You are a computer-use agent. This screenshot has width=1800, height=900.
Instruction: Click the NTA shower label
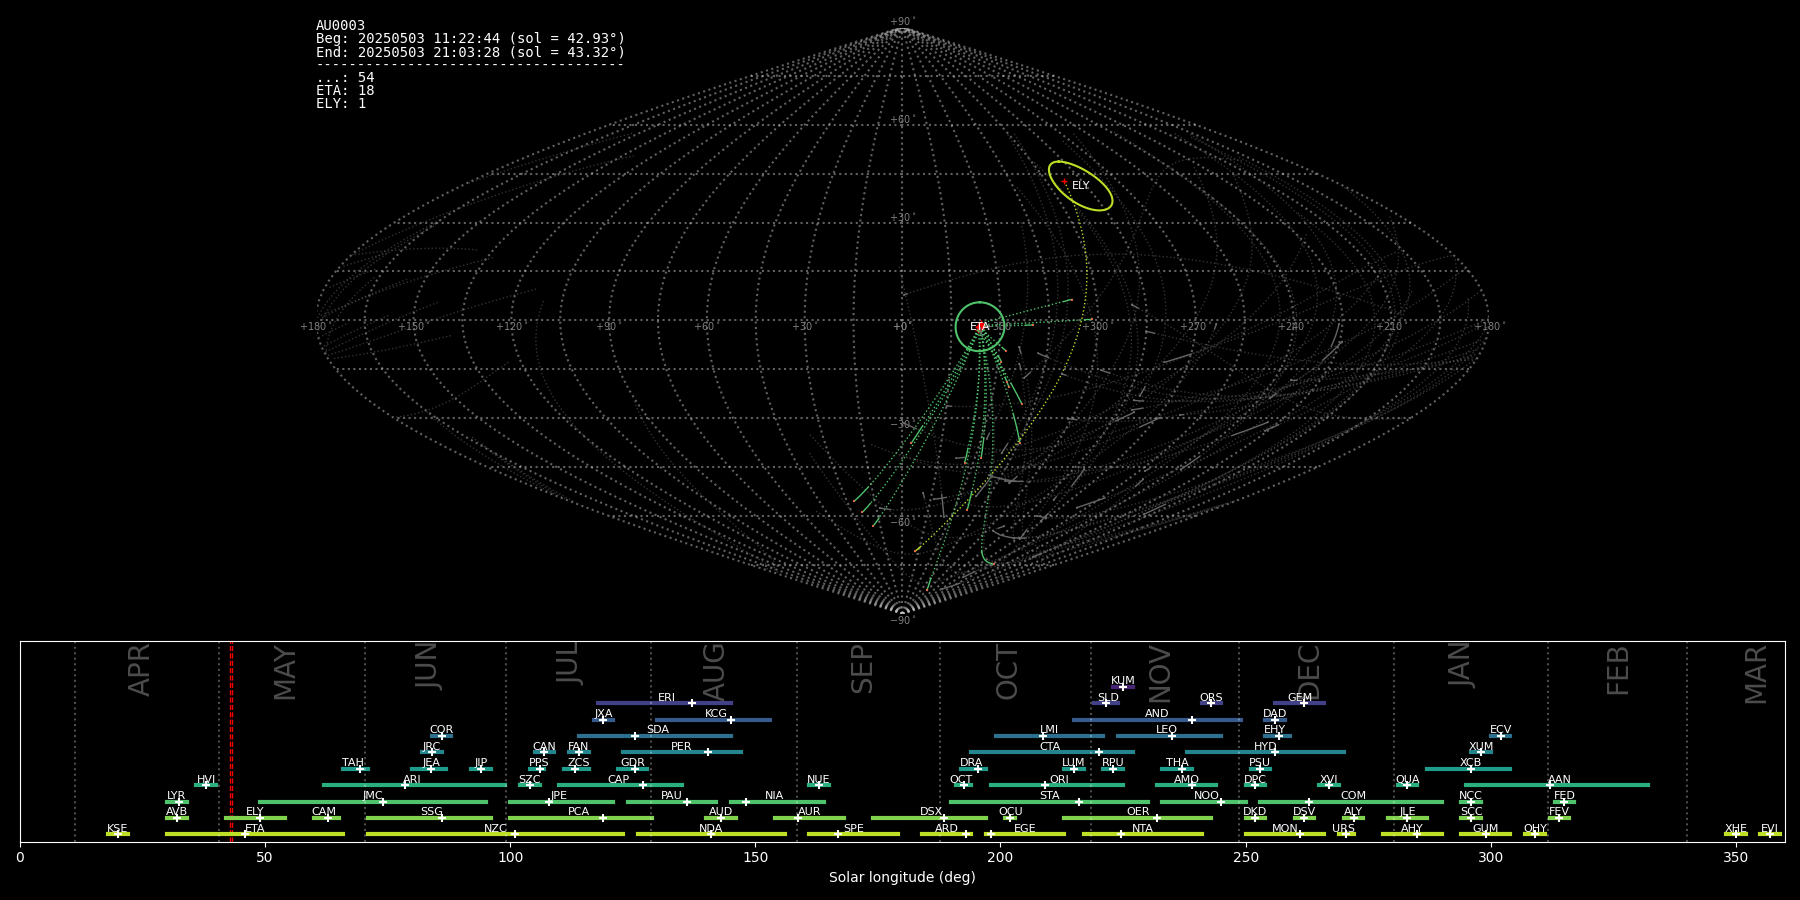[1142, 829]
